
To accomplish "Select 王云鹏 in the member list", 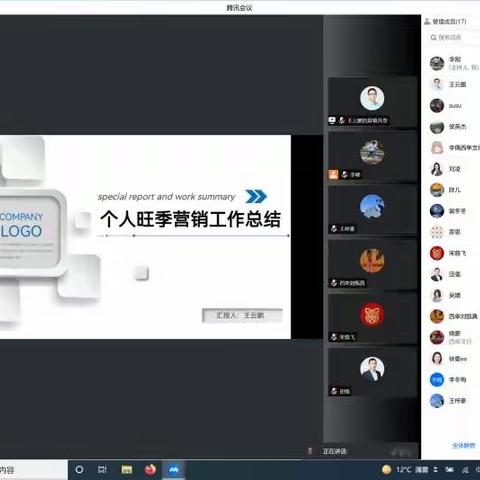I will [x=454, y=85].
